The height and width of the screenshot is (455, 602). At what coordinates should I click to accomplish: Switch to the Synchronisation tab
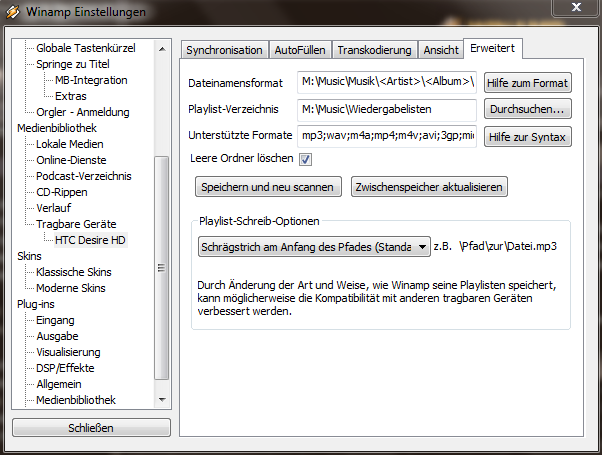click(224, 50)
